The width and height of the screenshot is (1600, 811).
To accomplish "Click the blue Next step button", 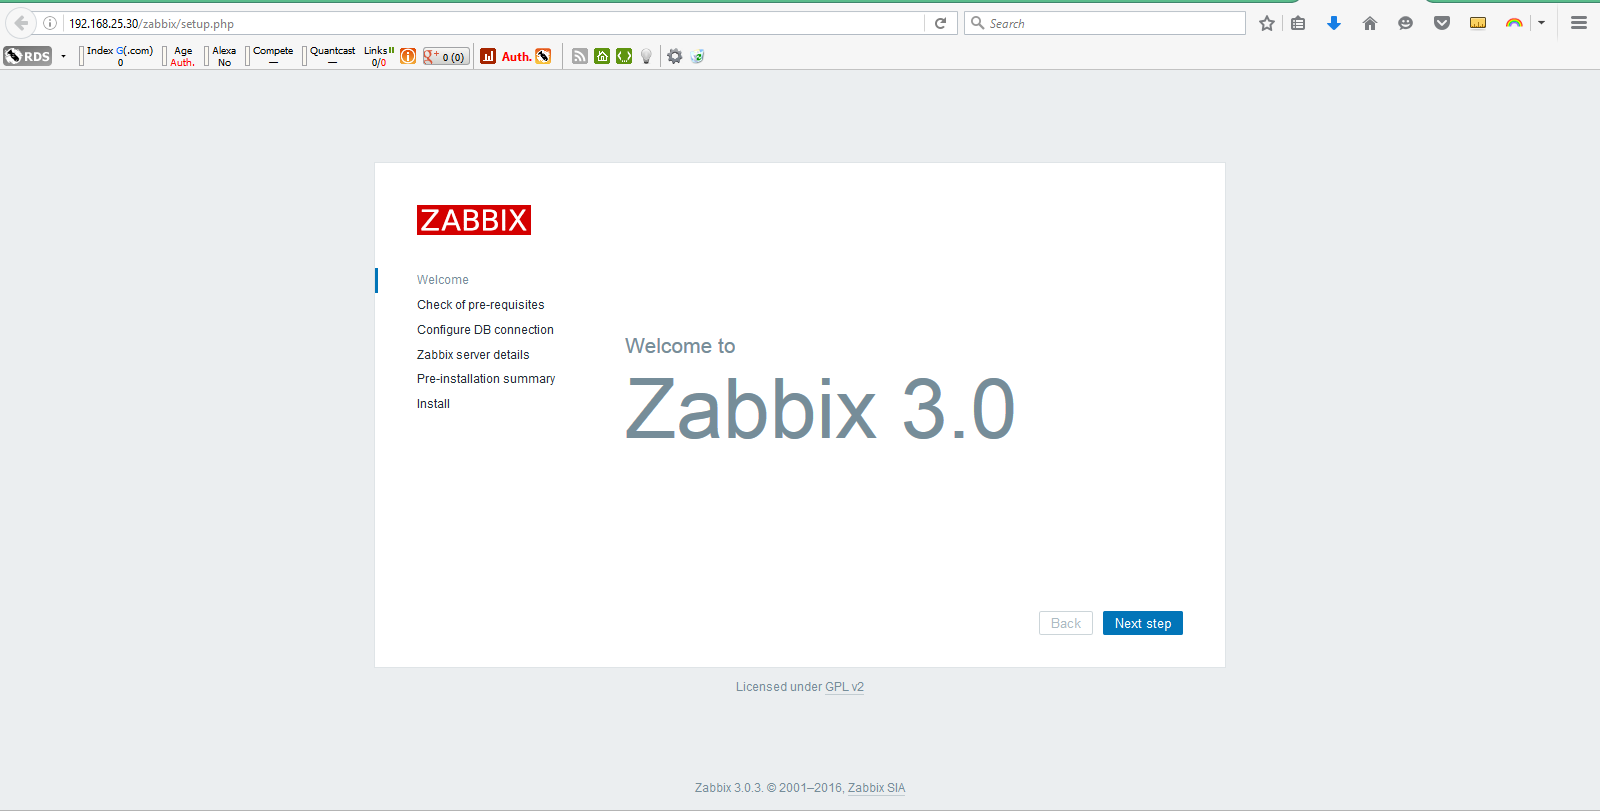I will tap(1142, 623).
